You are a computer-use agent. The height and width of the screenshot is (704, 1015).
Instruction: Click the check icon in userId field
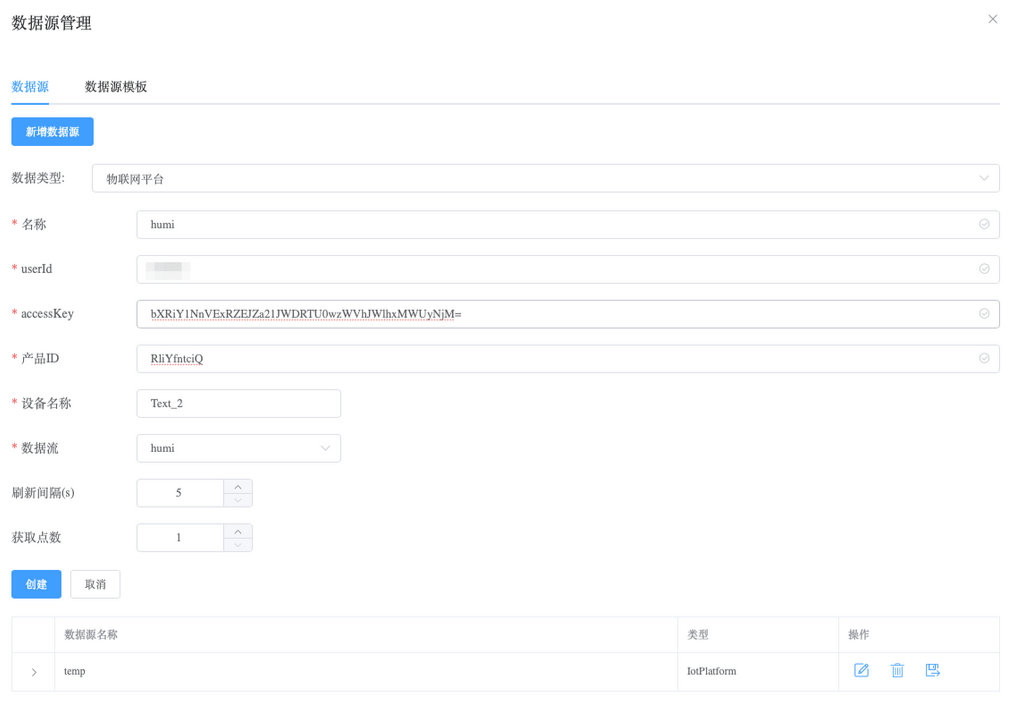[x=984, y=269]
